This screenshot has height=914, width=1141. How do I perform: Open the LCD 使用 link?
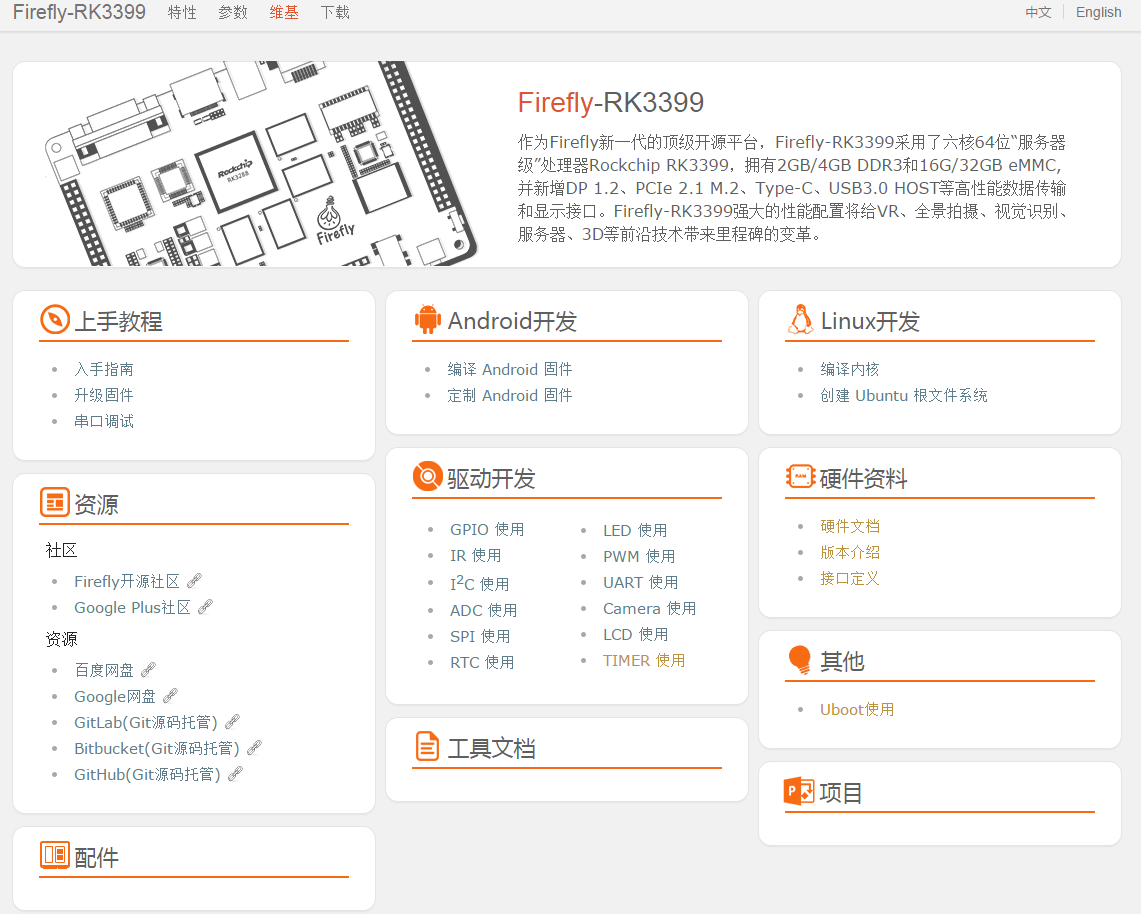tap(636, 635)
